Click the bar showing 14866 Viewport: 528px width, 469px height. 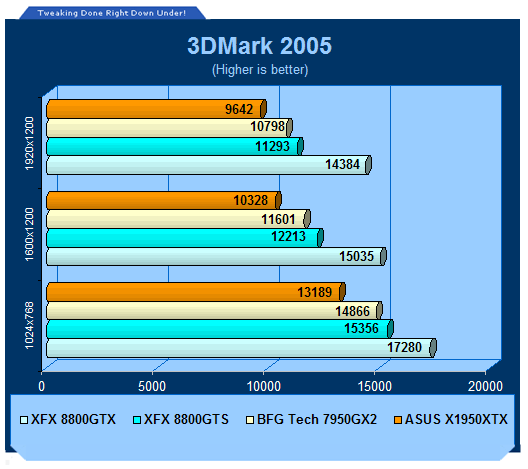click(214, 310)
